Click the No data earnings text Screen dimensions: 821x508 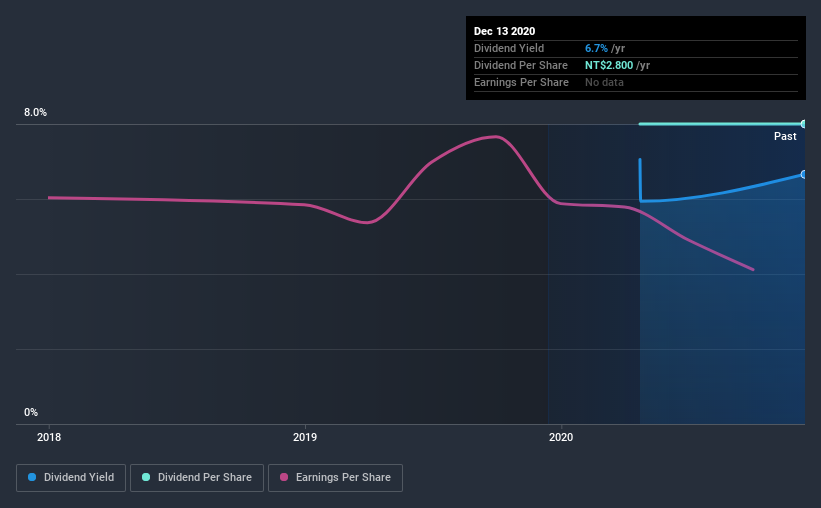[604, 82]
